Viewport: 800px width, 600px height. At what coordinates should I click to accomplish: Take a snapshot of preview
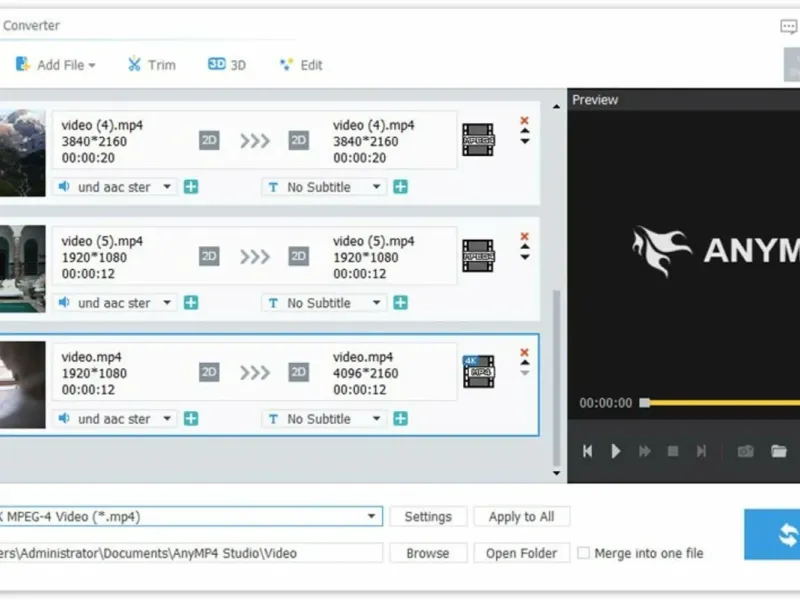pyautogui.click(x=745, y=451)
